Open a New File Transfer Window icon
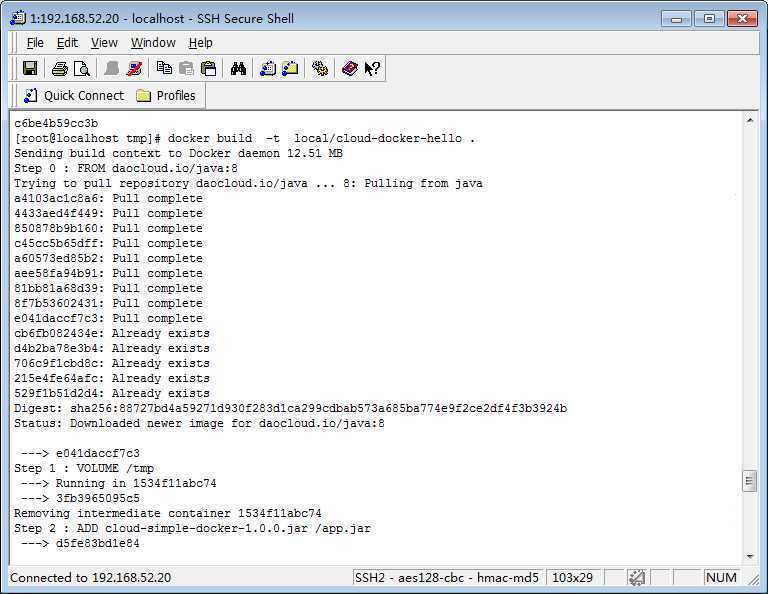 [290, 69]
